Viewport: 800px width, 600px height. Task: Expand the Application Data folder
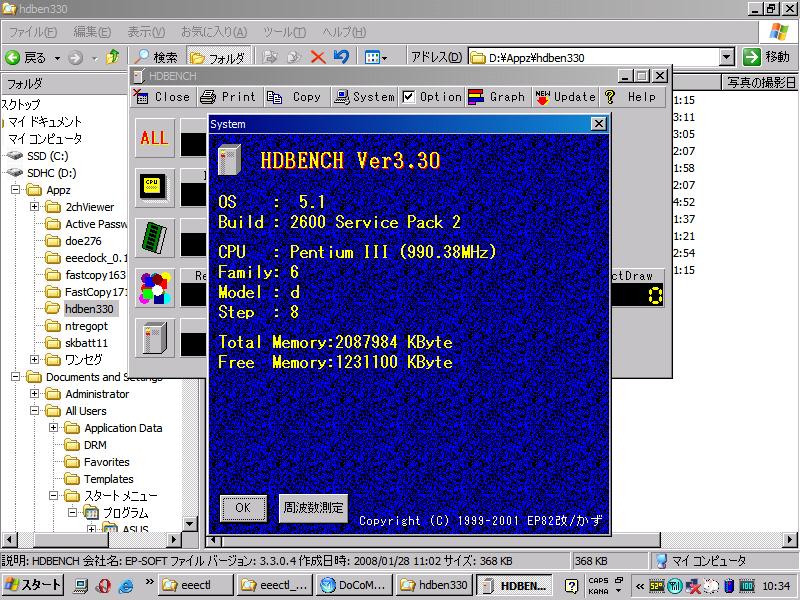[54, 428]
